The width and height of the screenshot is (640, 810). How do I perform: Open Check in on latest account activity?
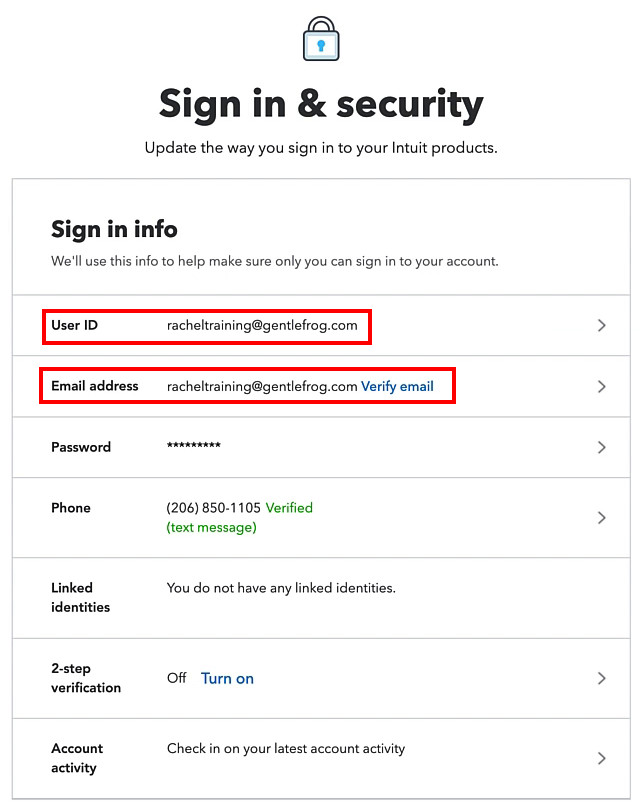[x=286, y=749]
